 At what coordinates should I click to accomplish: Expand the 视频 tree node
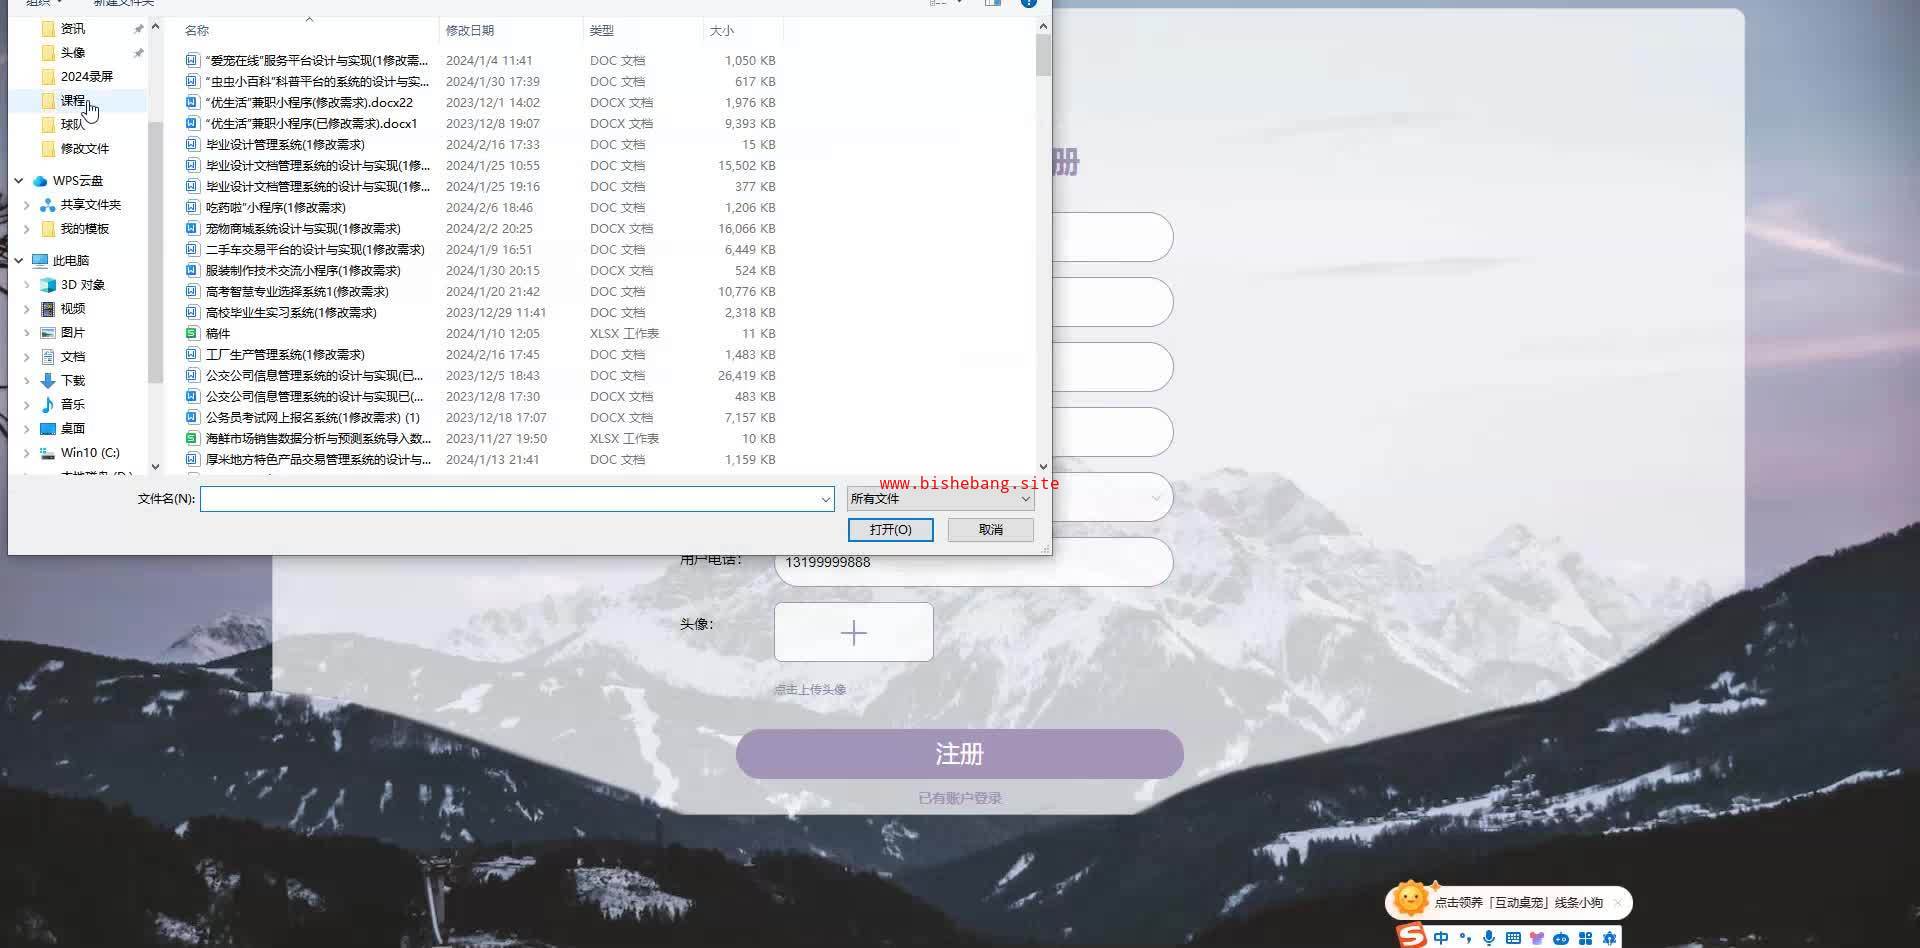(x=27, y=309)
